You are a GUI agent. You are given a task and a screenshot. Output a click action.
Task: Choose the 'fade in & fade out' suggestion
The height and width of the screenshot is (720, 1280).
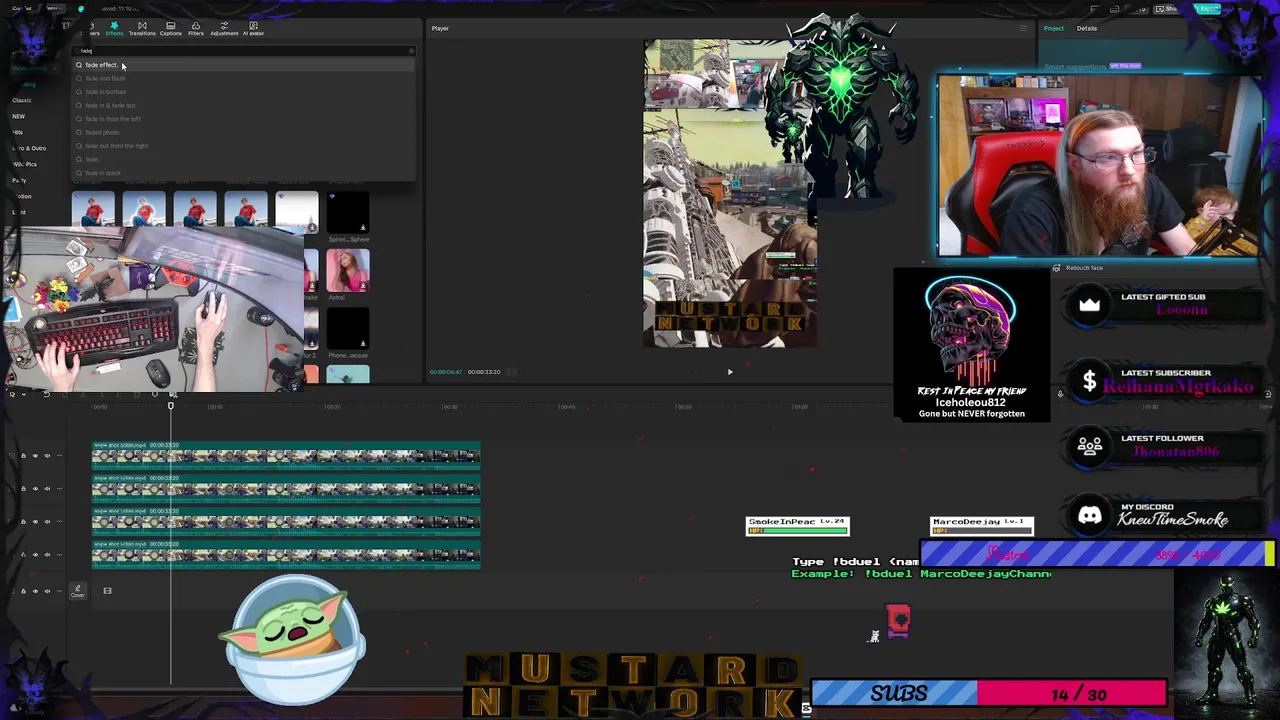[x=244, y=105]
